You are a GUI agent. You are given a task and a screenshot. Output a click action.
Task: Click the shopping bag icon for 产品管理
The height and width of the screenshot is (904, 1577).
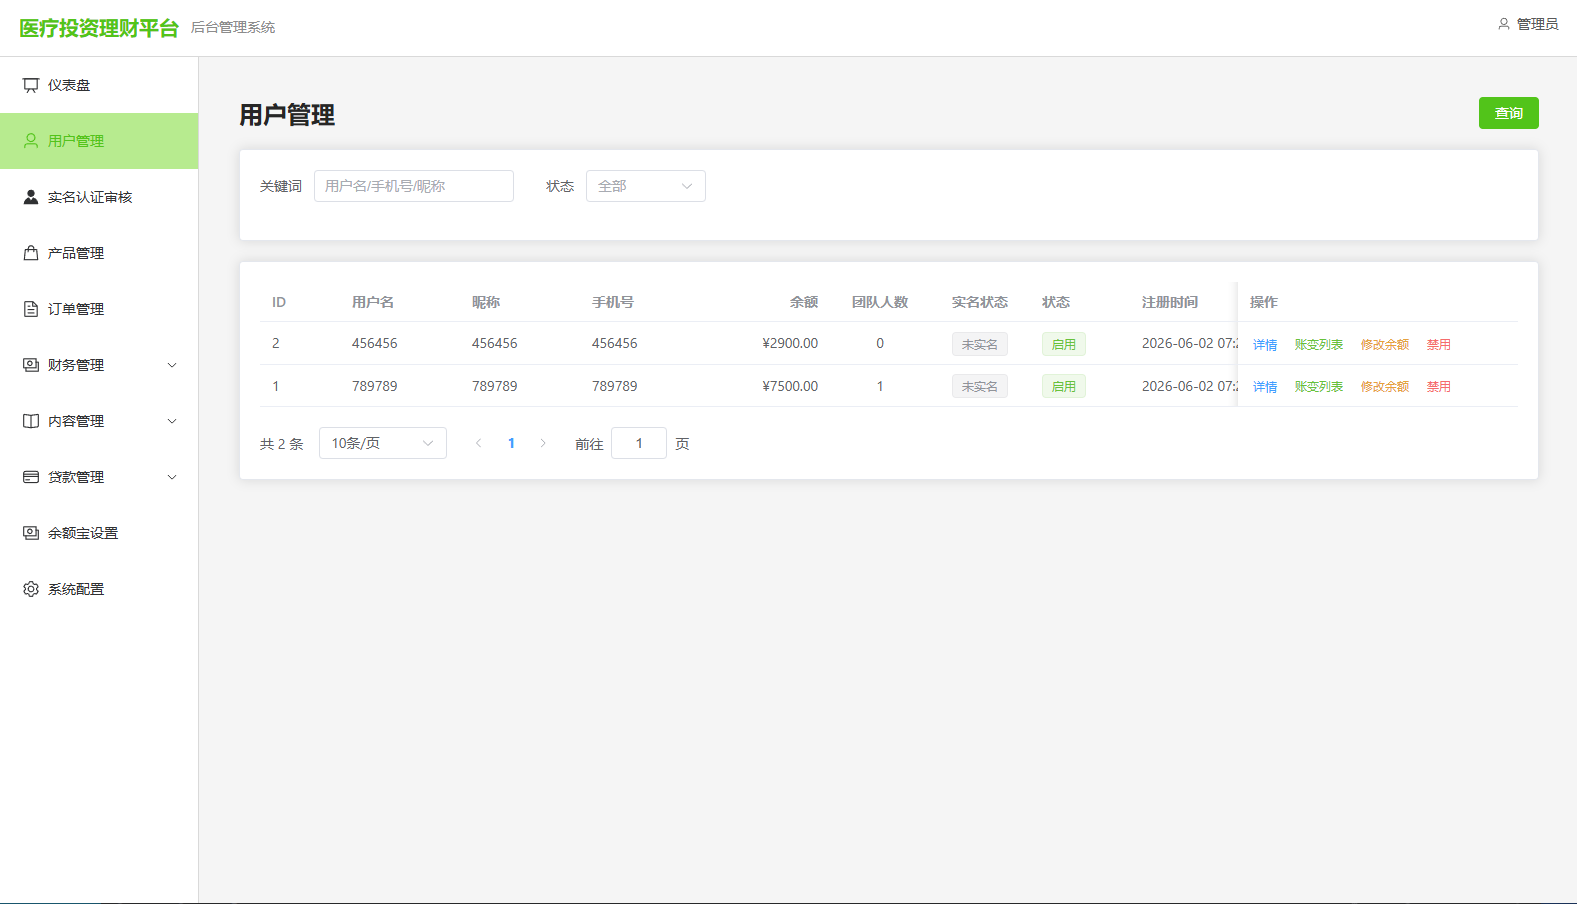tap(31, 253)
